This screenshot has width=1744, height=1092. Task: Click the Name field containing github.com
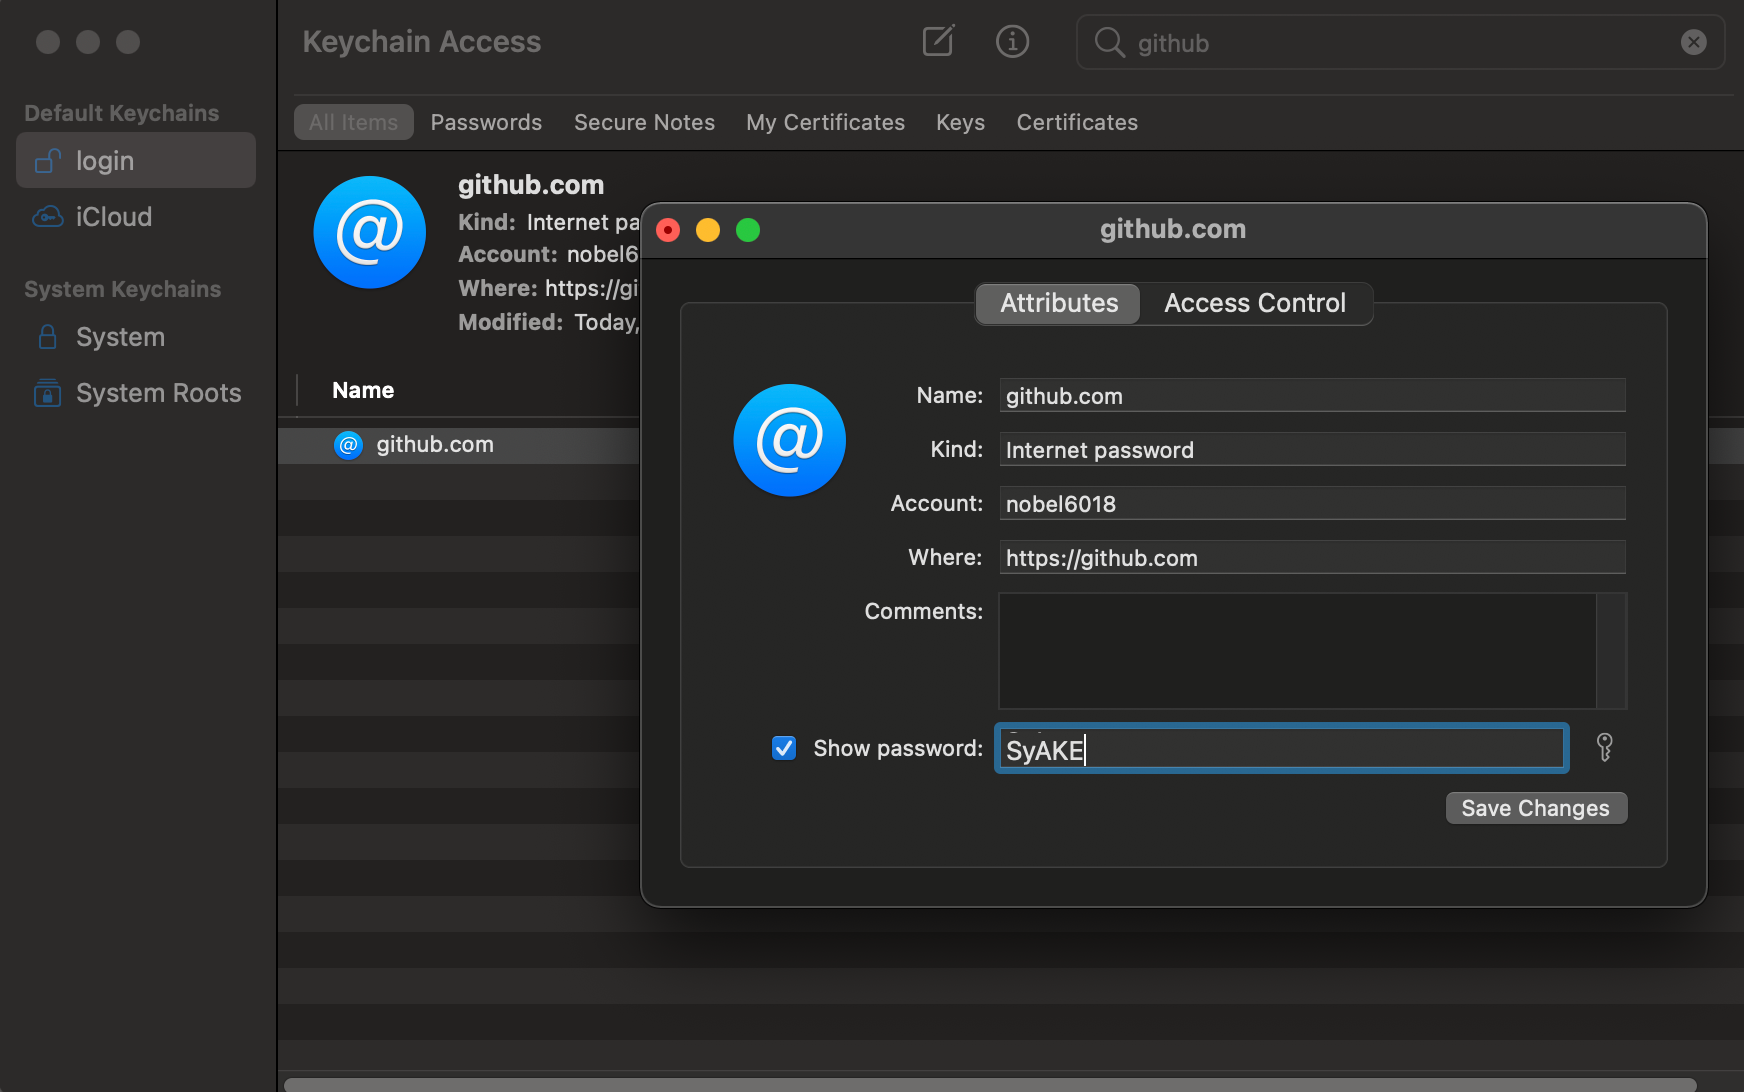click(1312, 395)
